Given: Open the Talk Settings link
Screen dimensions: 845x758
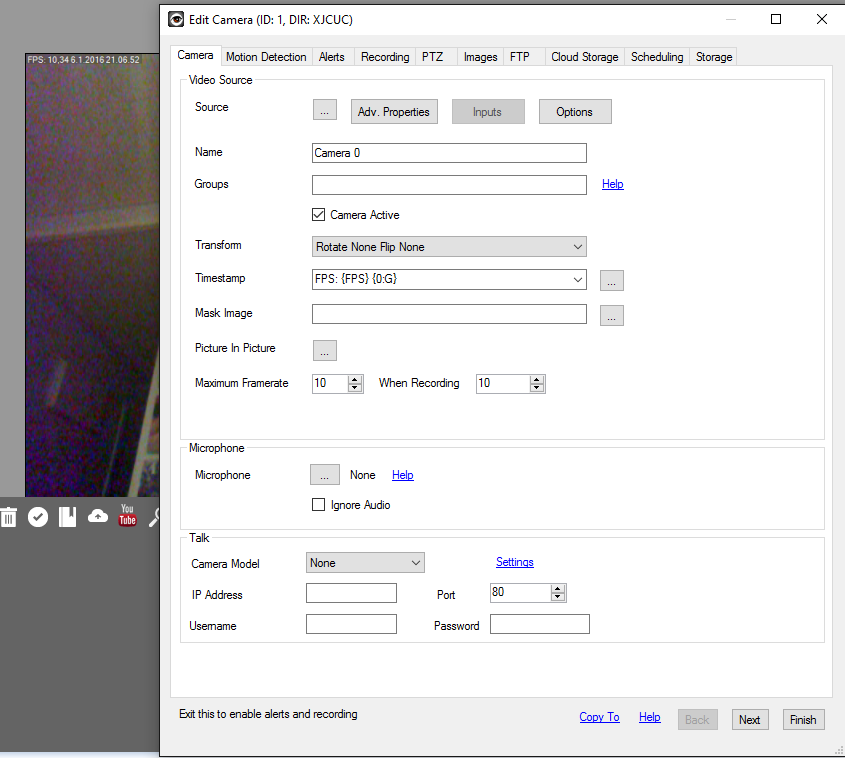Looking at the screenshot, I should pyautogui.click(x=514, y=562).
